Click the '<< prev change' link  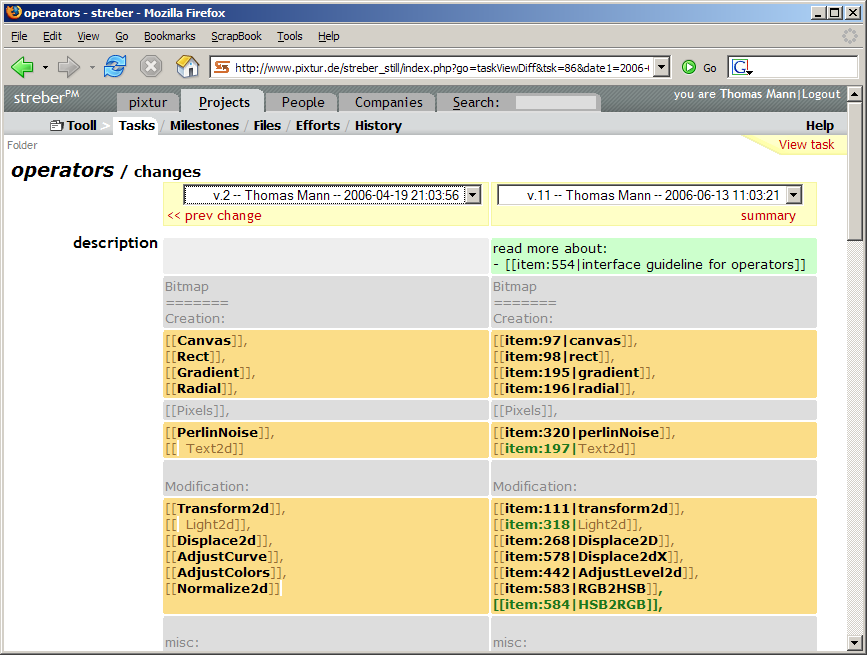point(214,216)
